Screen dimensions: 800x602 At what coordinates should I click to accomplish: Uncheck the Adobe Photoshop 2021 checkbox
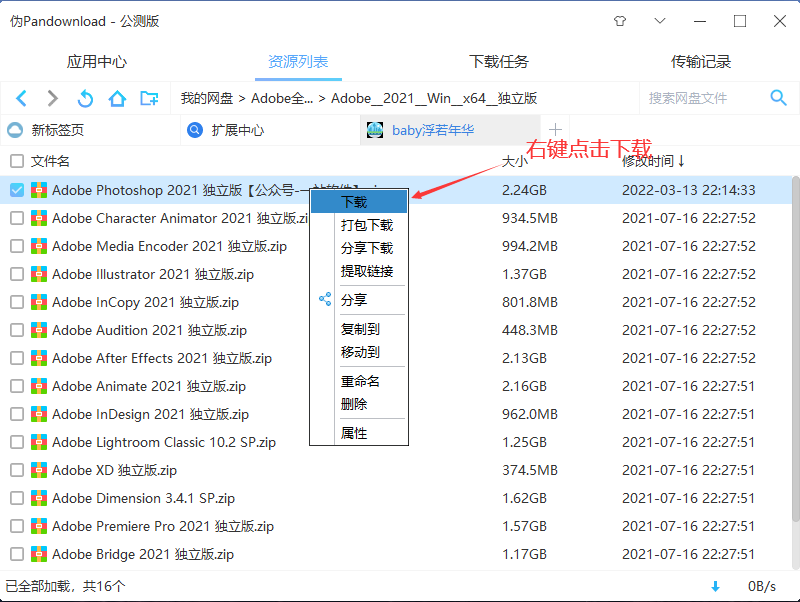(x=17, y=190)
